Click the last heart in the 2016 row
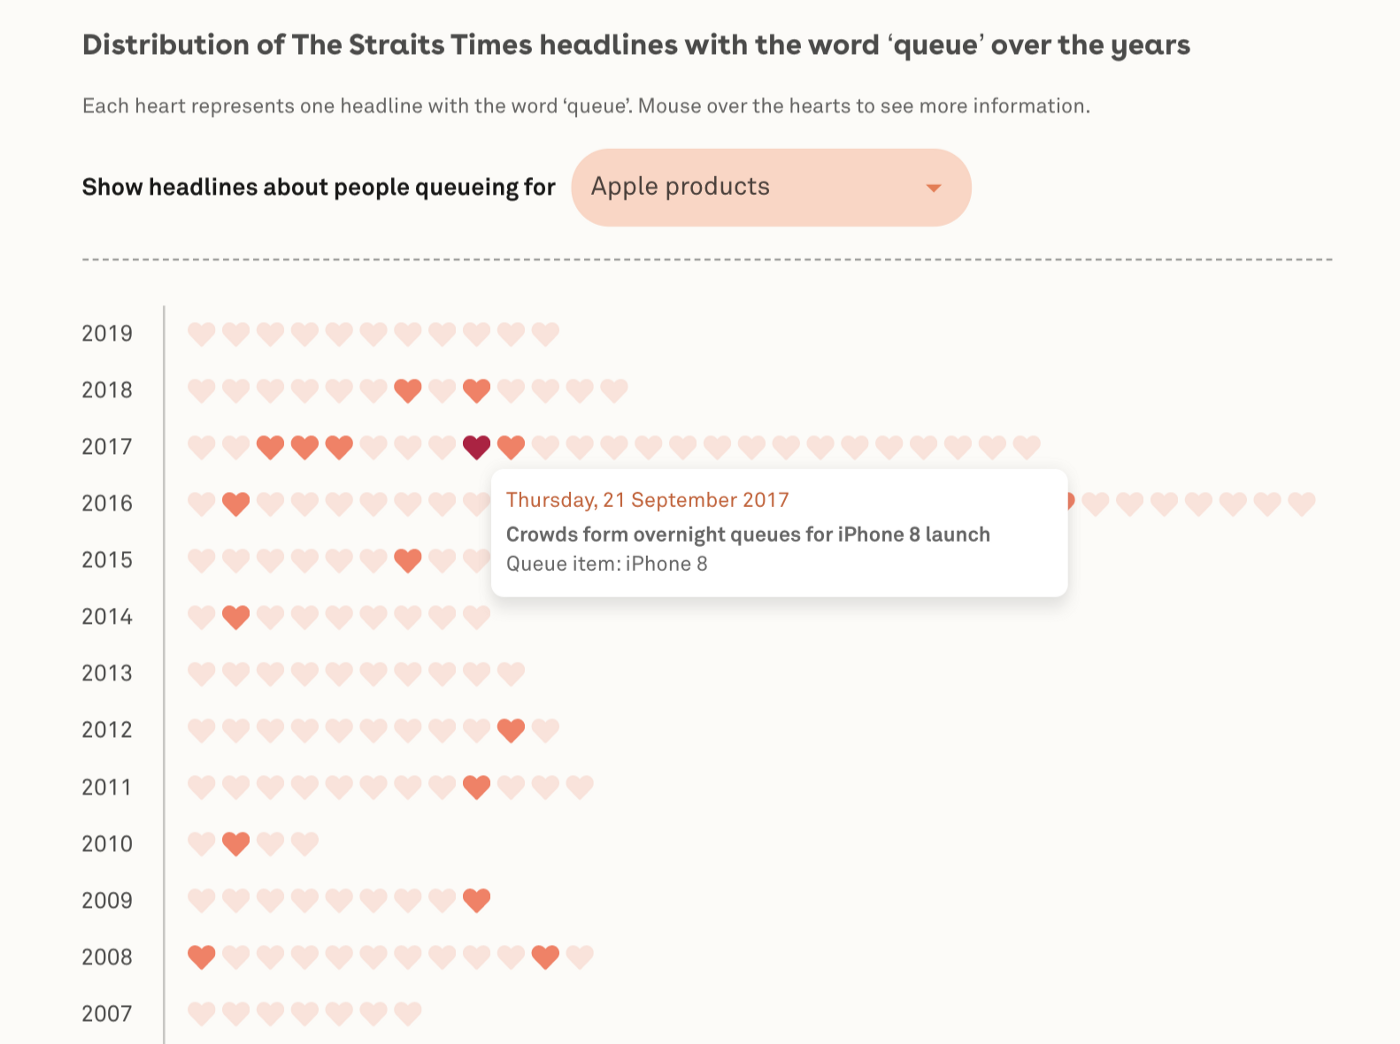The width and height of the screenshot is (1400, 1044). pyautogui.click(x=1301, y=504)
